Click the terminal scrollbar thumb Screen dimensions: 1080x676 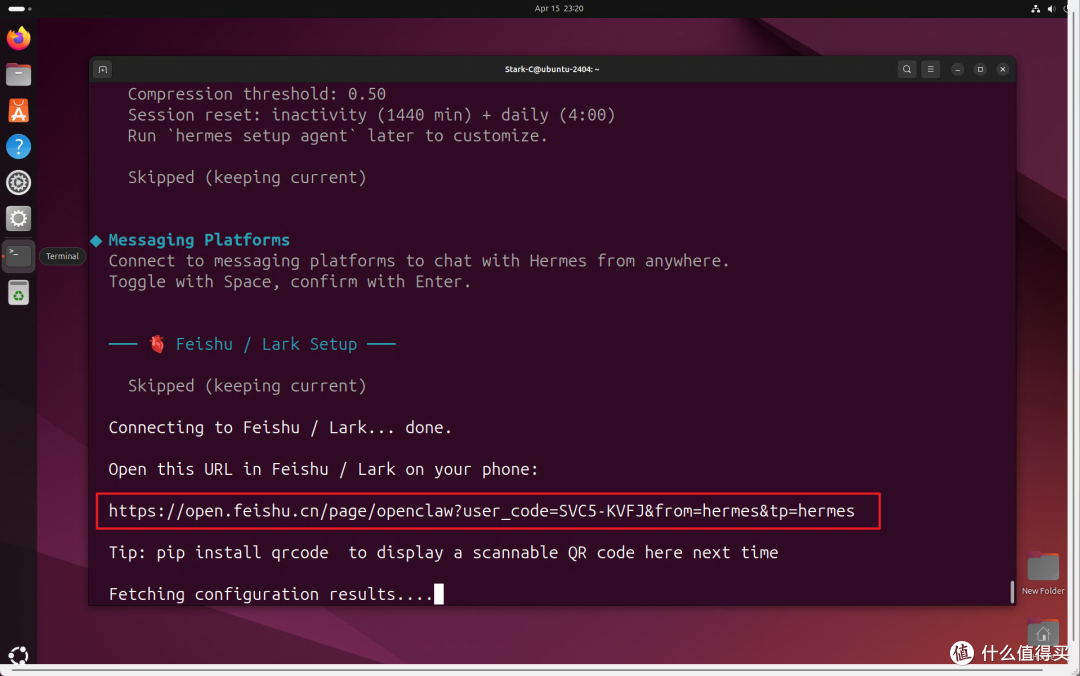tap(1012, 591)
